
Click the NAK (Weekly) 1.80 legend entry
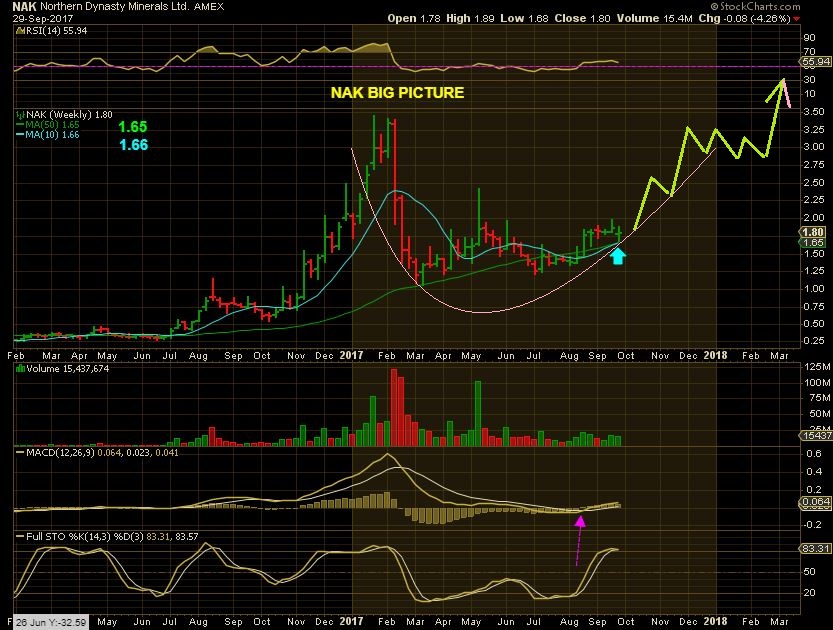pyautogui.click(x=69, y=115)
